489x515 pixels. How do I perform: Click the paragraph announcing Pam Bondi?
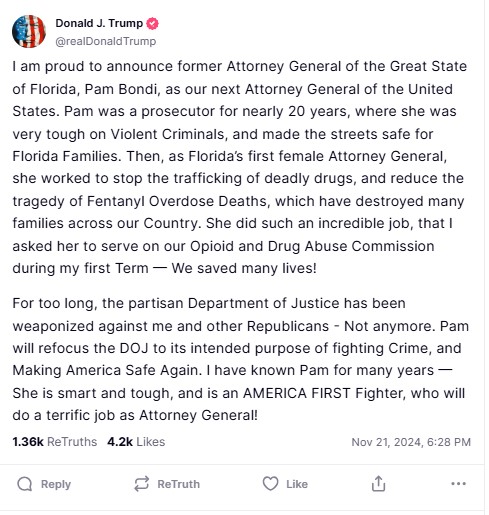click(239, 167)
